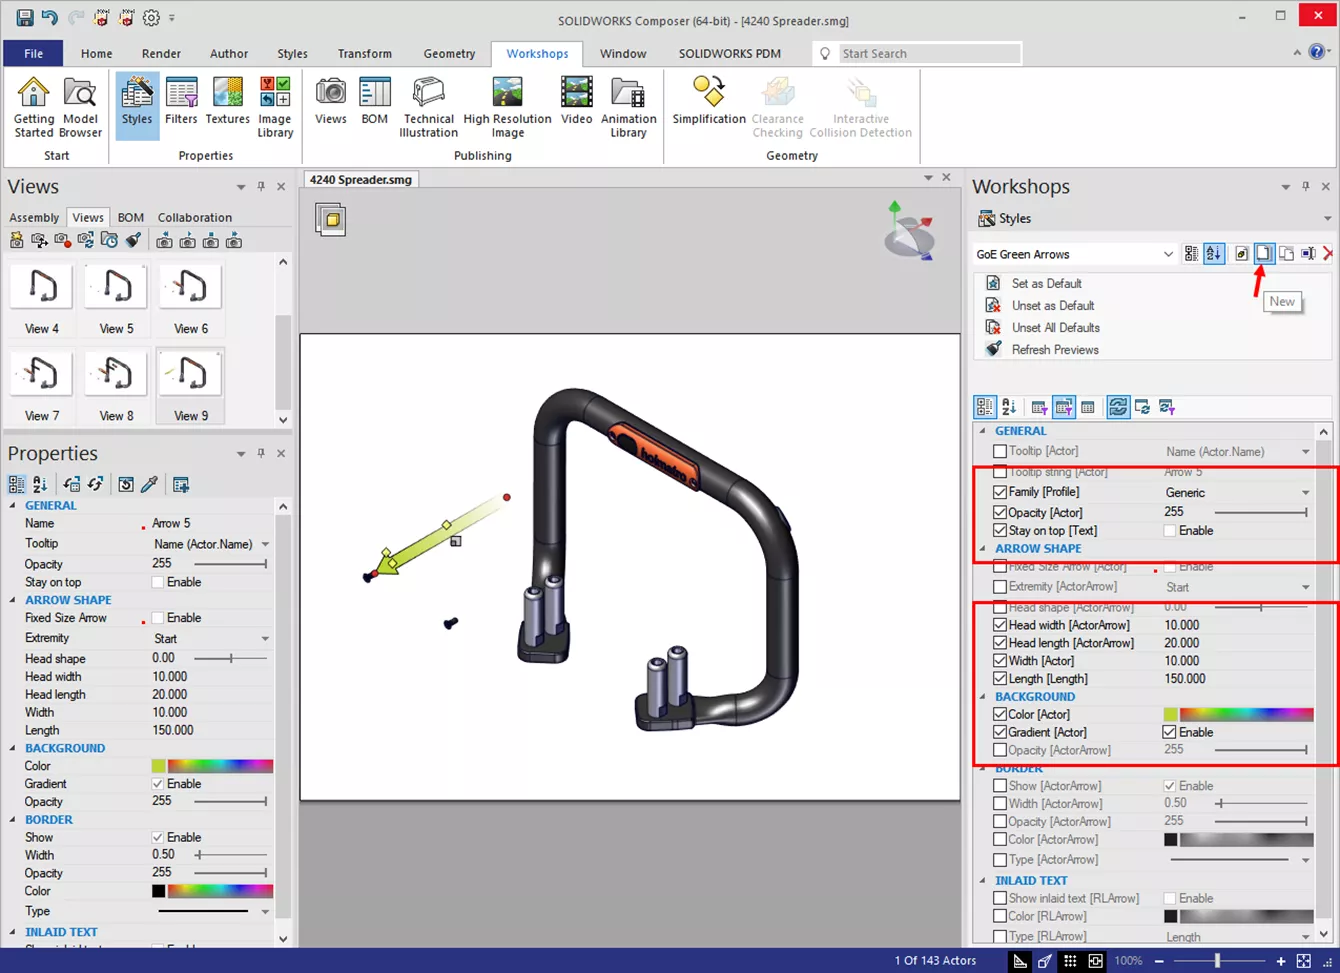Switch to Collaboration tab in left panel
The height and width of the screenshot is (973, 1340).
pyautogui.click(x=195, y=217)
